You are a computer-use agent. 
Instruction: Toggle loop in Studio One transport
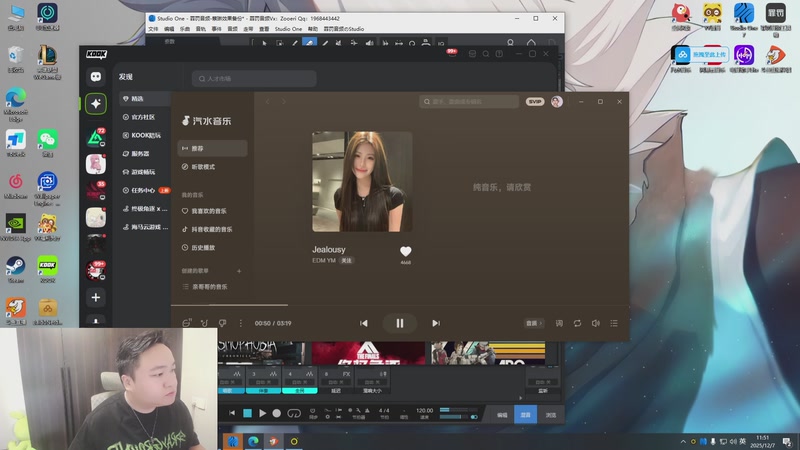tap(294, 413)
